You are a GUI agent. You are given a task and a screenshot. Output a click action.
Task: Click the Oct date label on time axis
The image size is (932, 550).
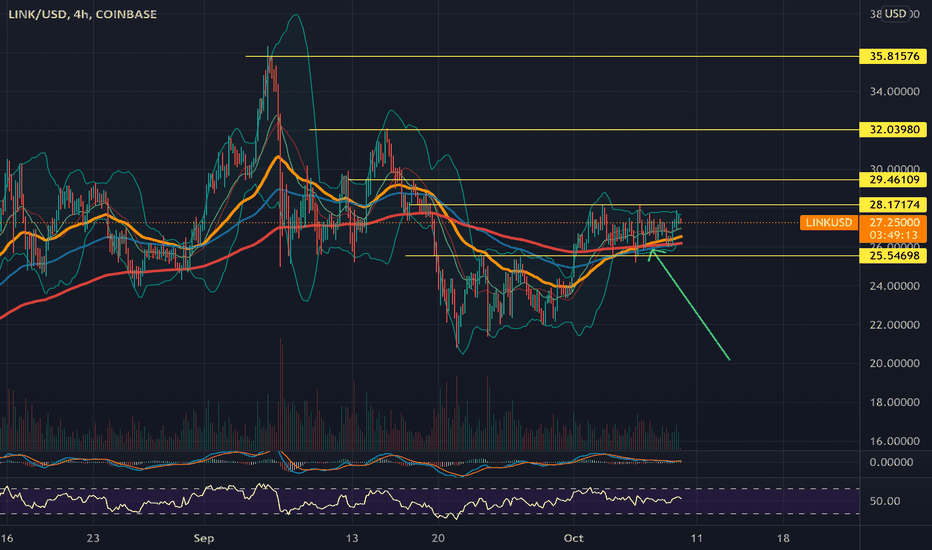coord(574,538)
